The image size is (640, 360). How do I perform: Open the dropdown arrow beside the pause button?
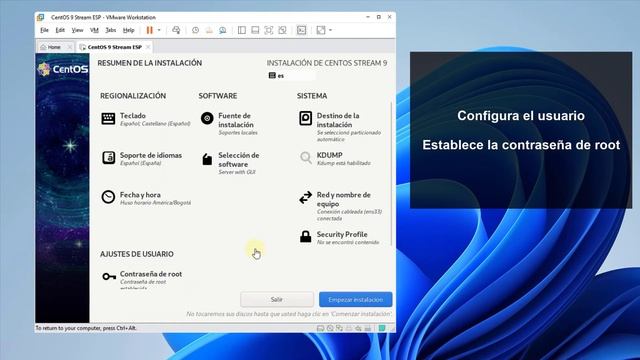click(x=159, y=30)
